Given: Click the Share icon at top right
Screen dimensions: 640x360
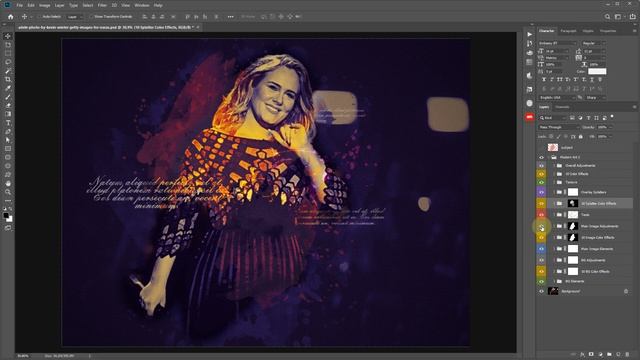Looking at the screenshot, I should (x=632, y=17).
